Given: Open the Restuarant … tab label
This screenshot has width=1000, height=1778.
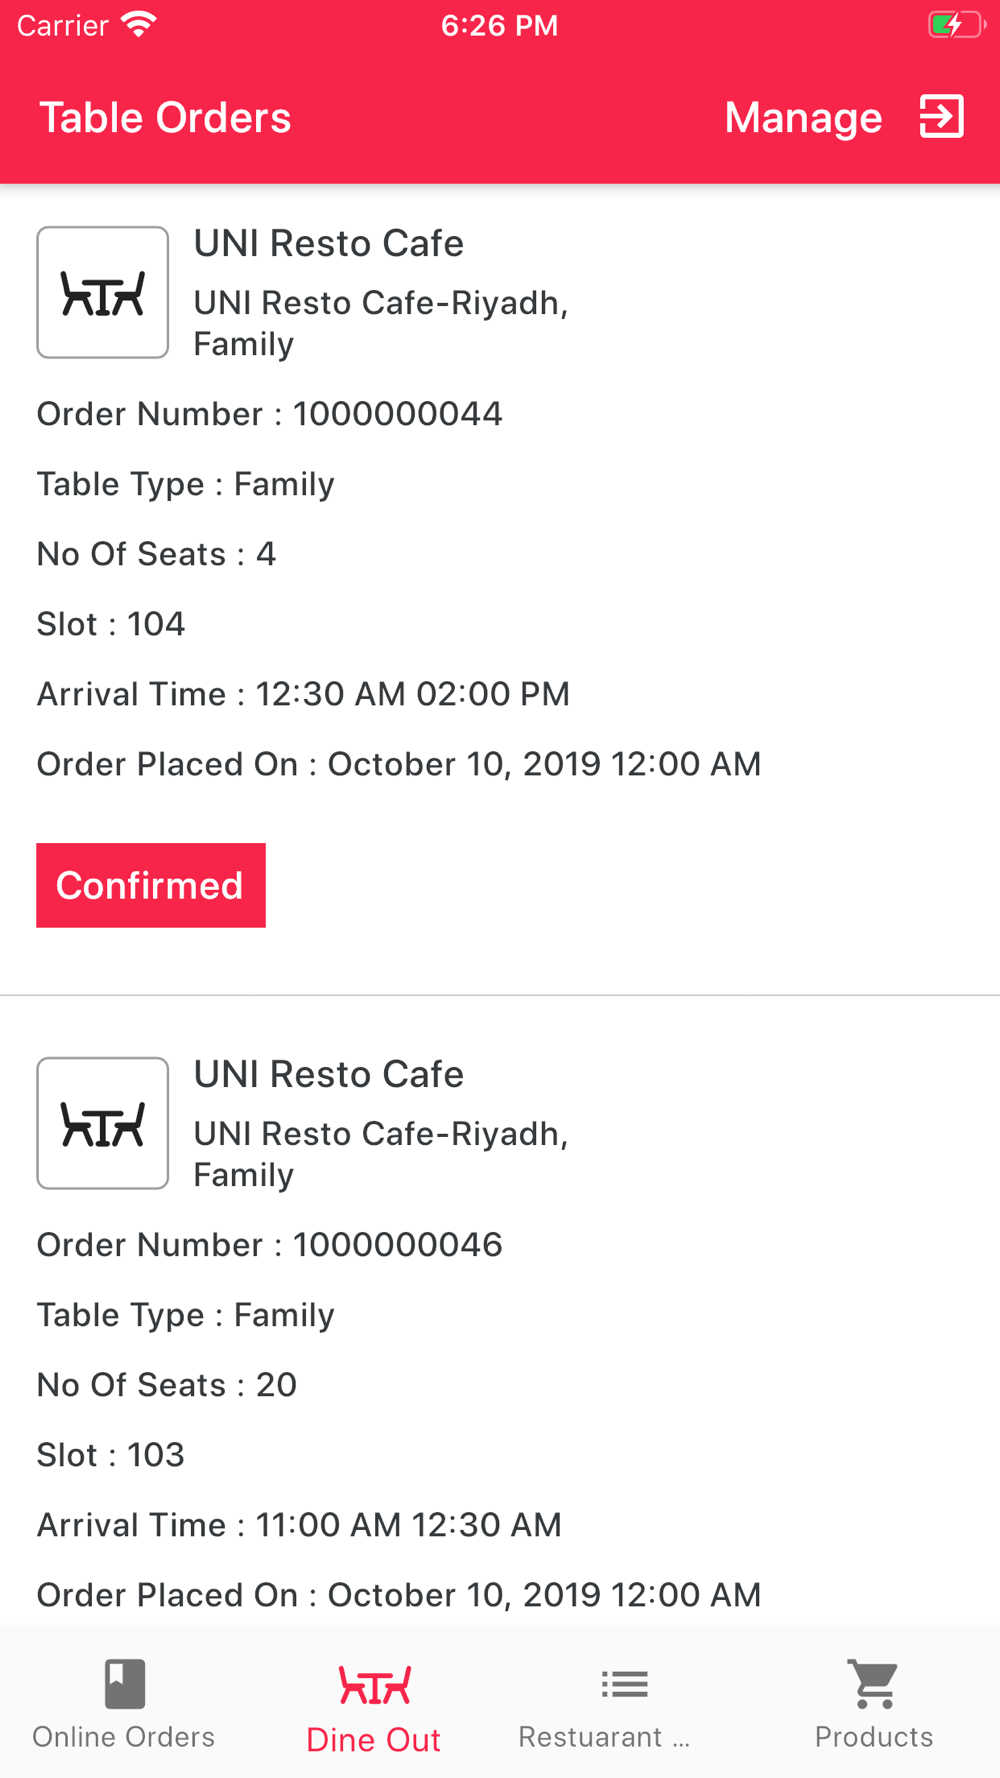Looking at the screenshot, I should point(604,1737).
